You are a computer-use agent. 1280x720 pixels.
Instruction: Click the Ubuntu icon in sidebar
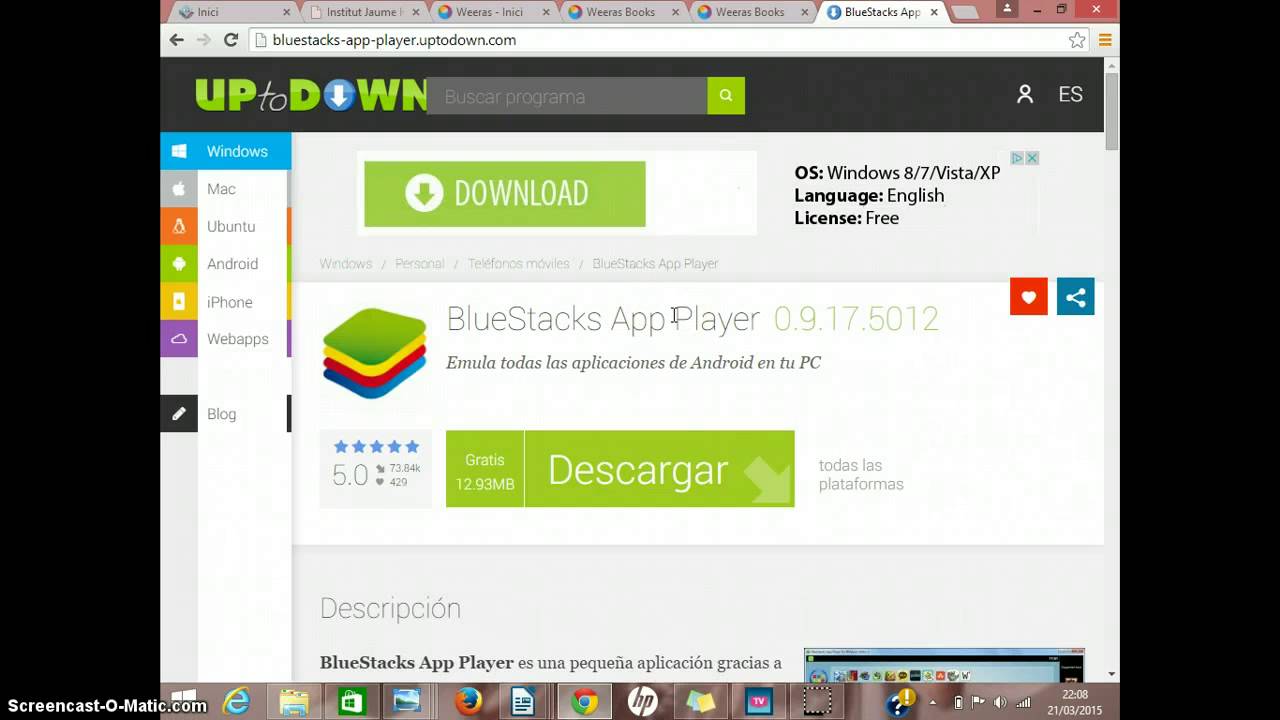179,226
